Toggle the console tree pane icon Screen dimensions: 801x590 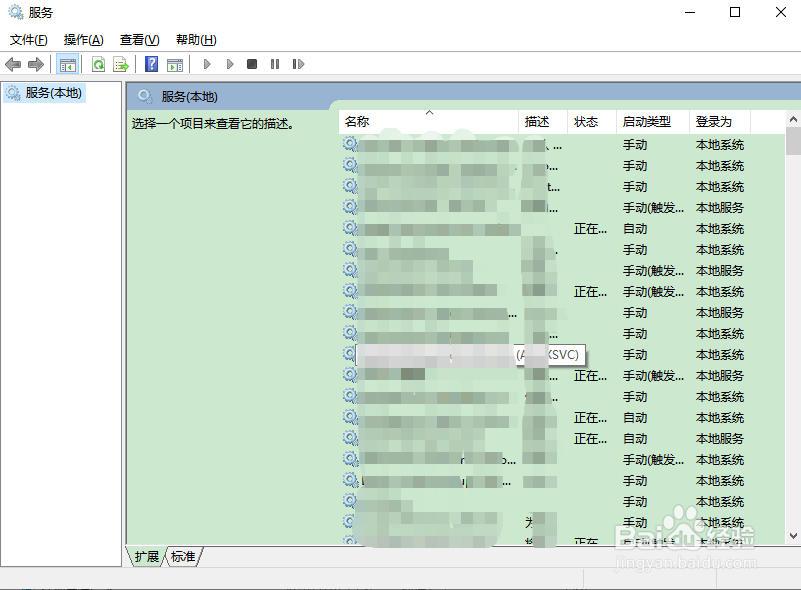pyautogui.click(x=68, y=63)
